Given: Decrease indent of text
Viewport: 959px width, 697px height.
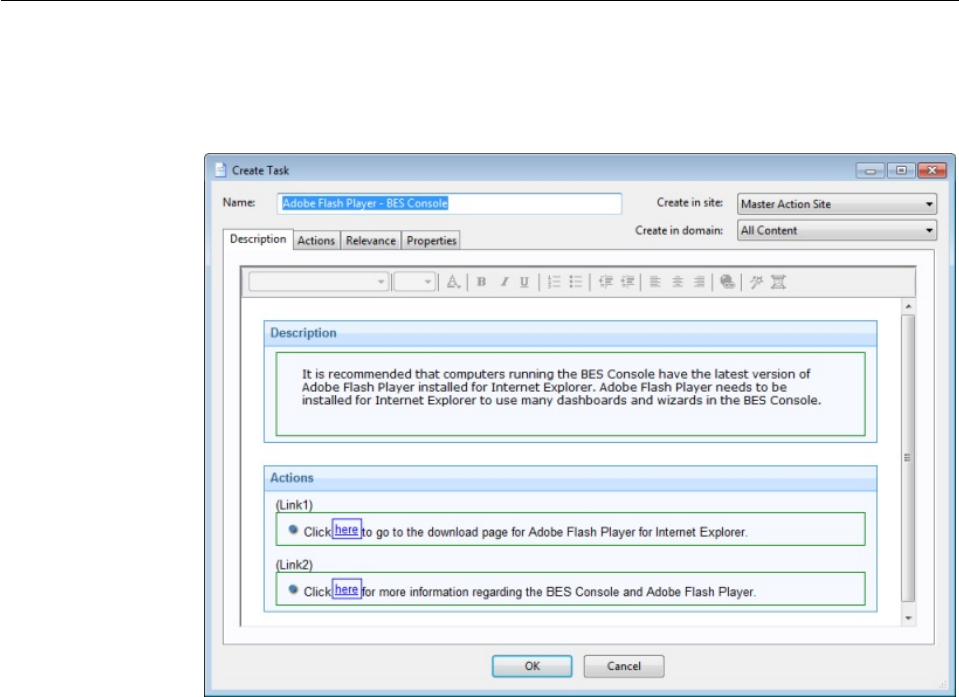Looking at the screenshot, I should 605,282.
